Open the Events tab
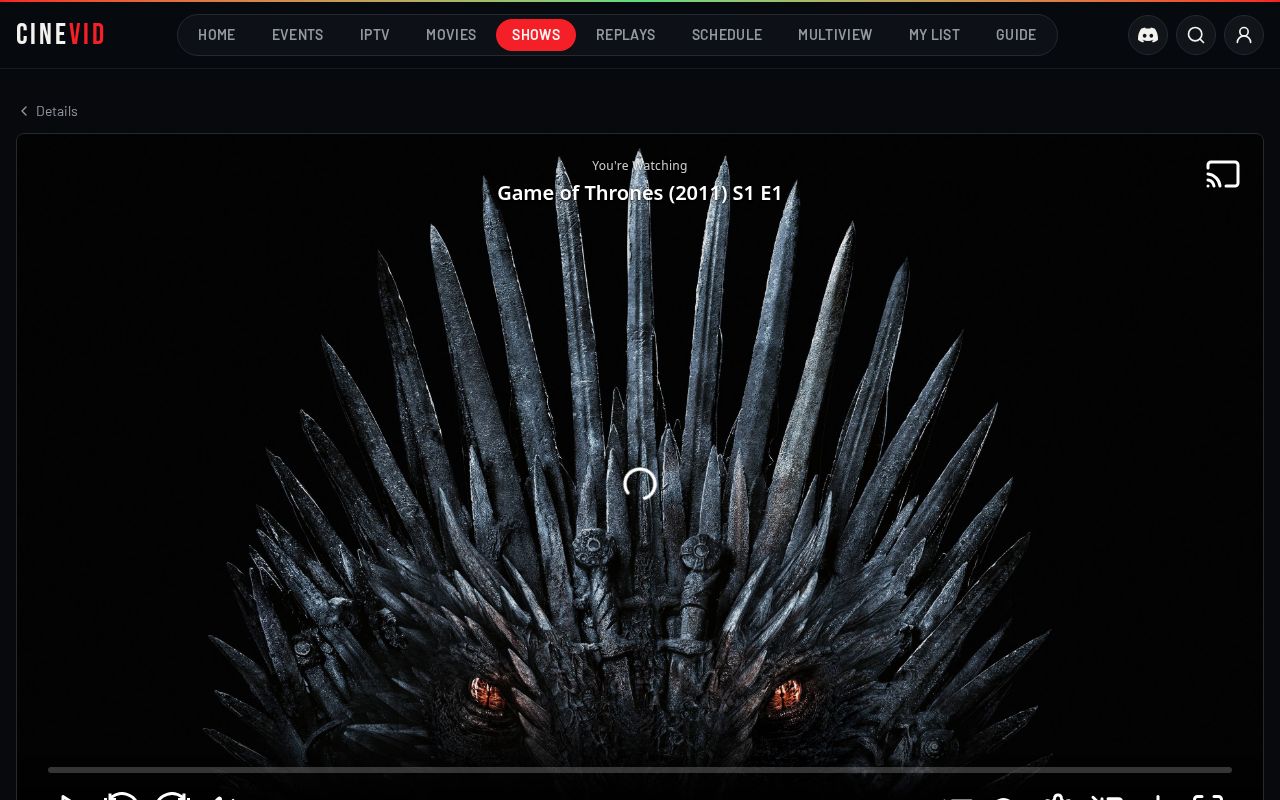 [298, 35]
